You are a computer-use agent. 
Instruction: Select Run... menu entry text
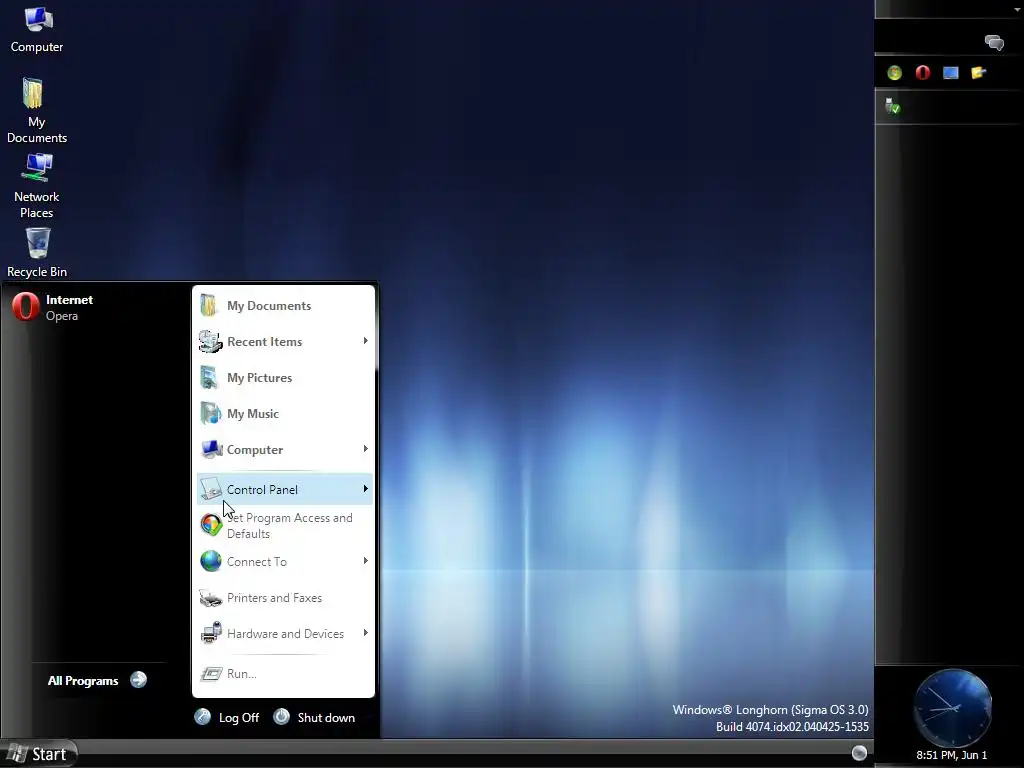point(242,673)
